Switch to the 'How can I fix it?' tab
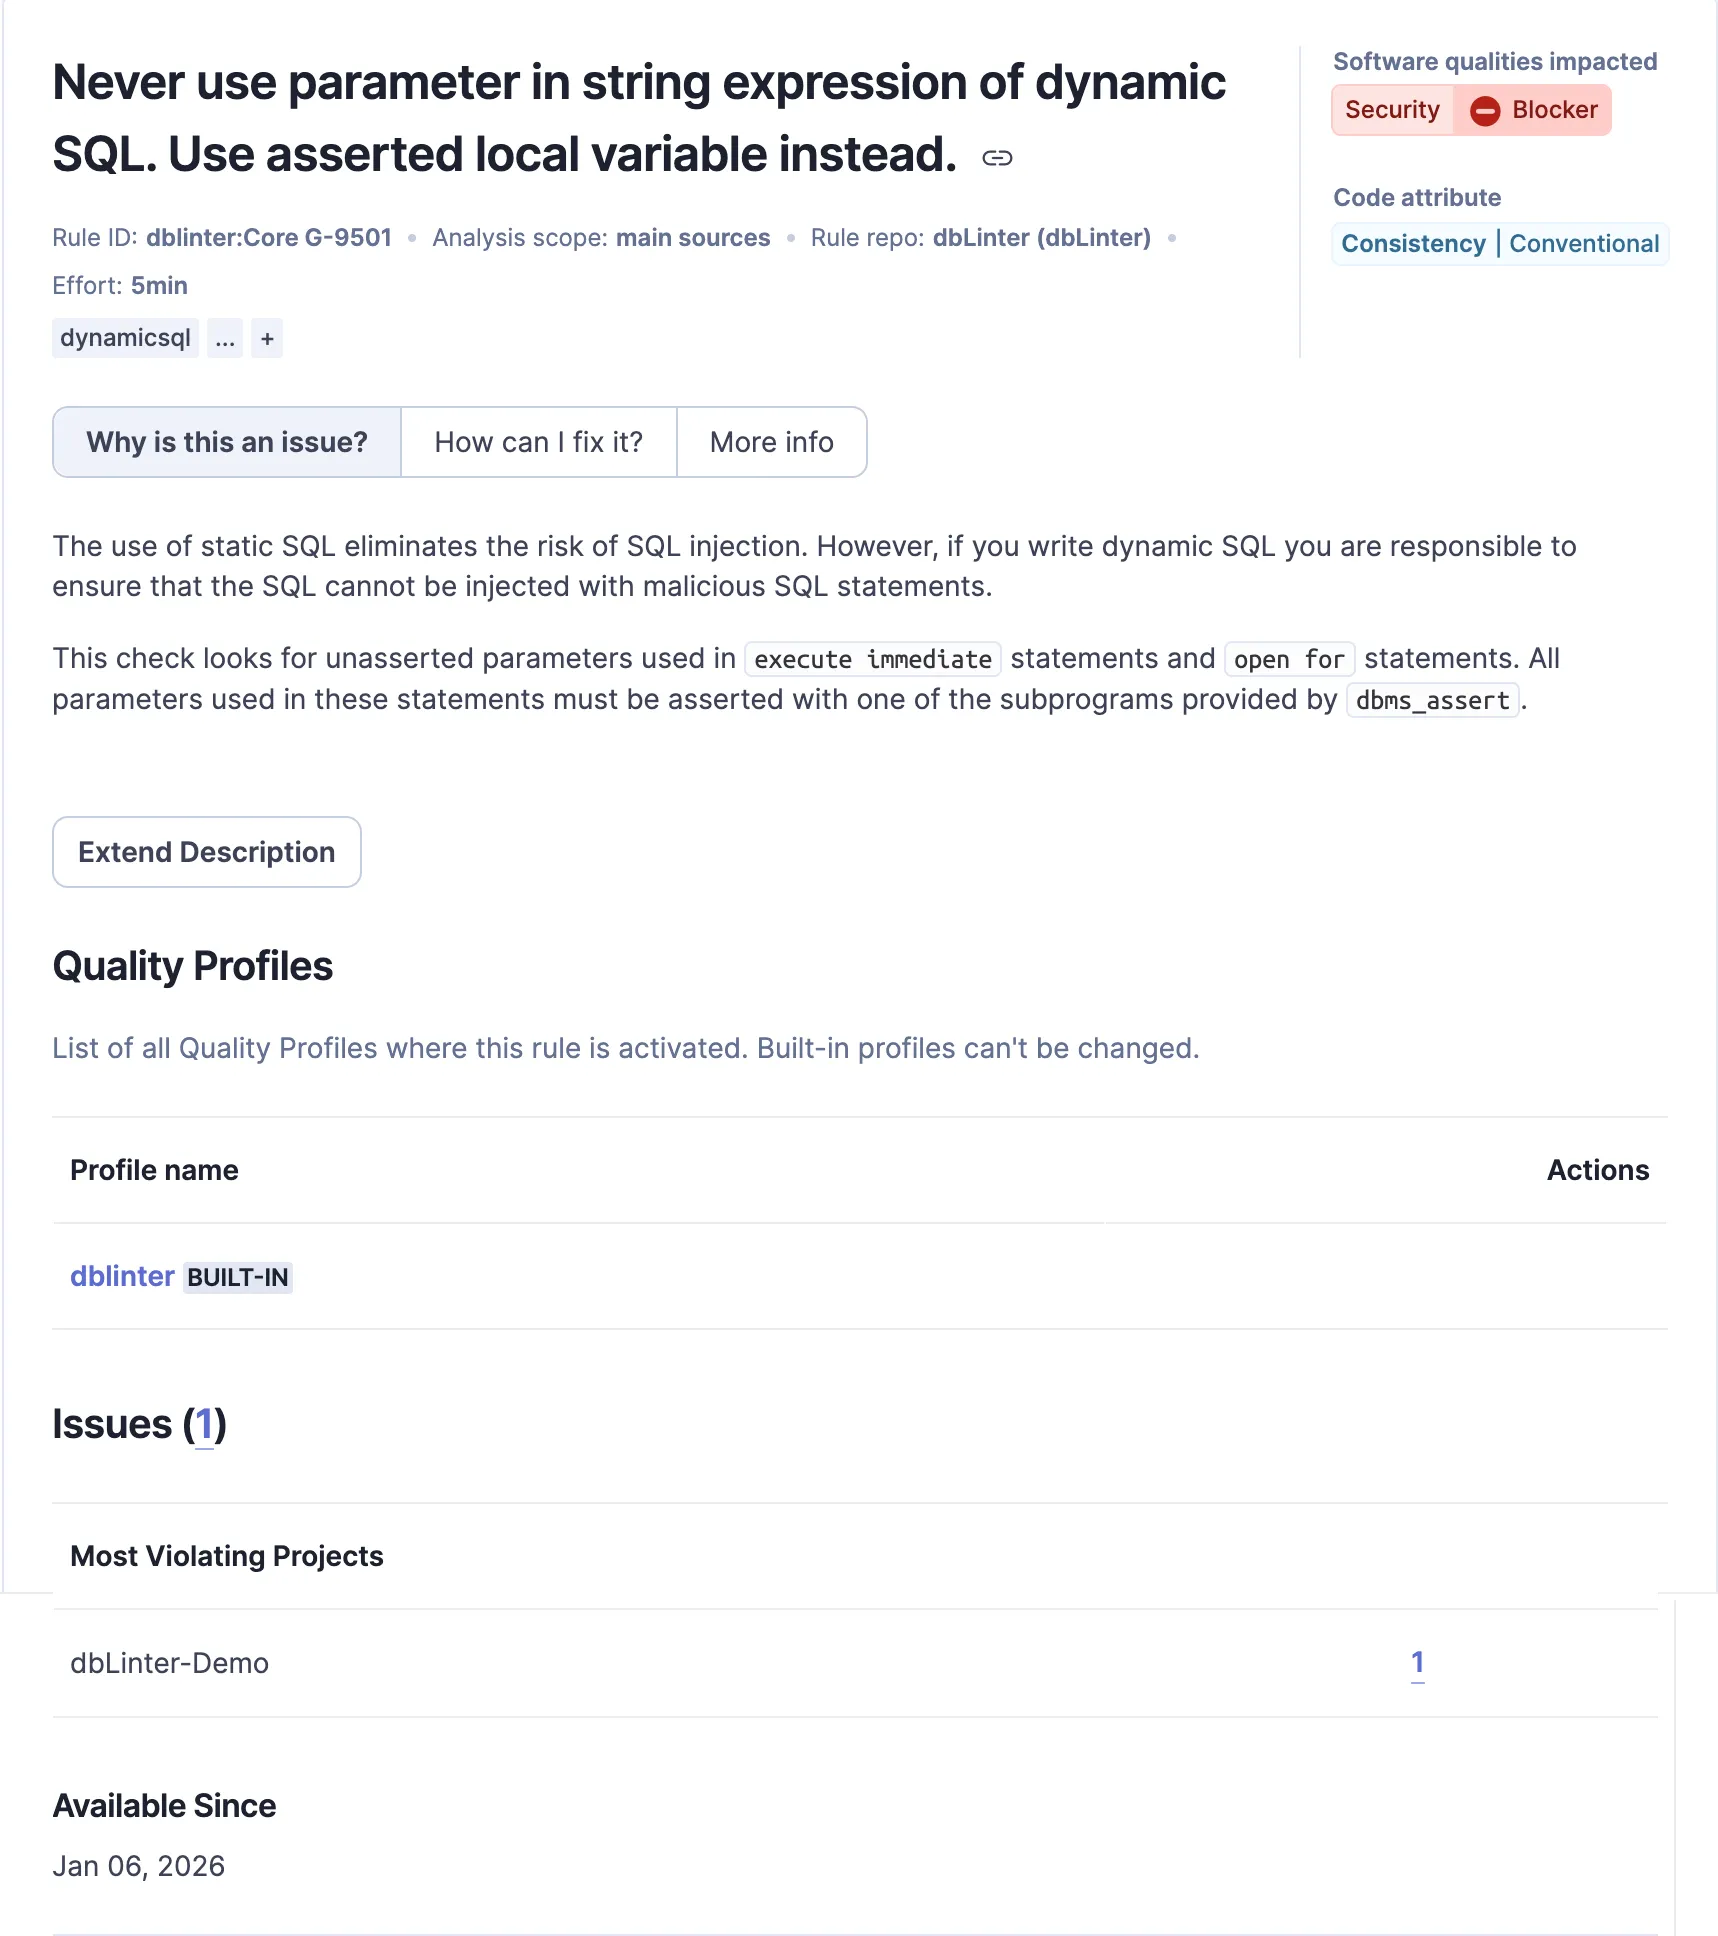 tap(538, 442)
